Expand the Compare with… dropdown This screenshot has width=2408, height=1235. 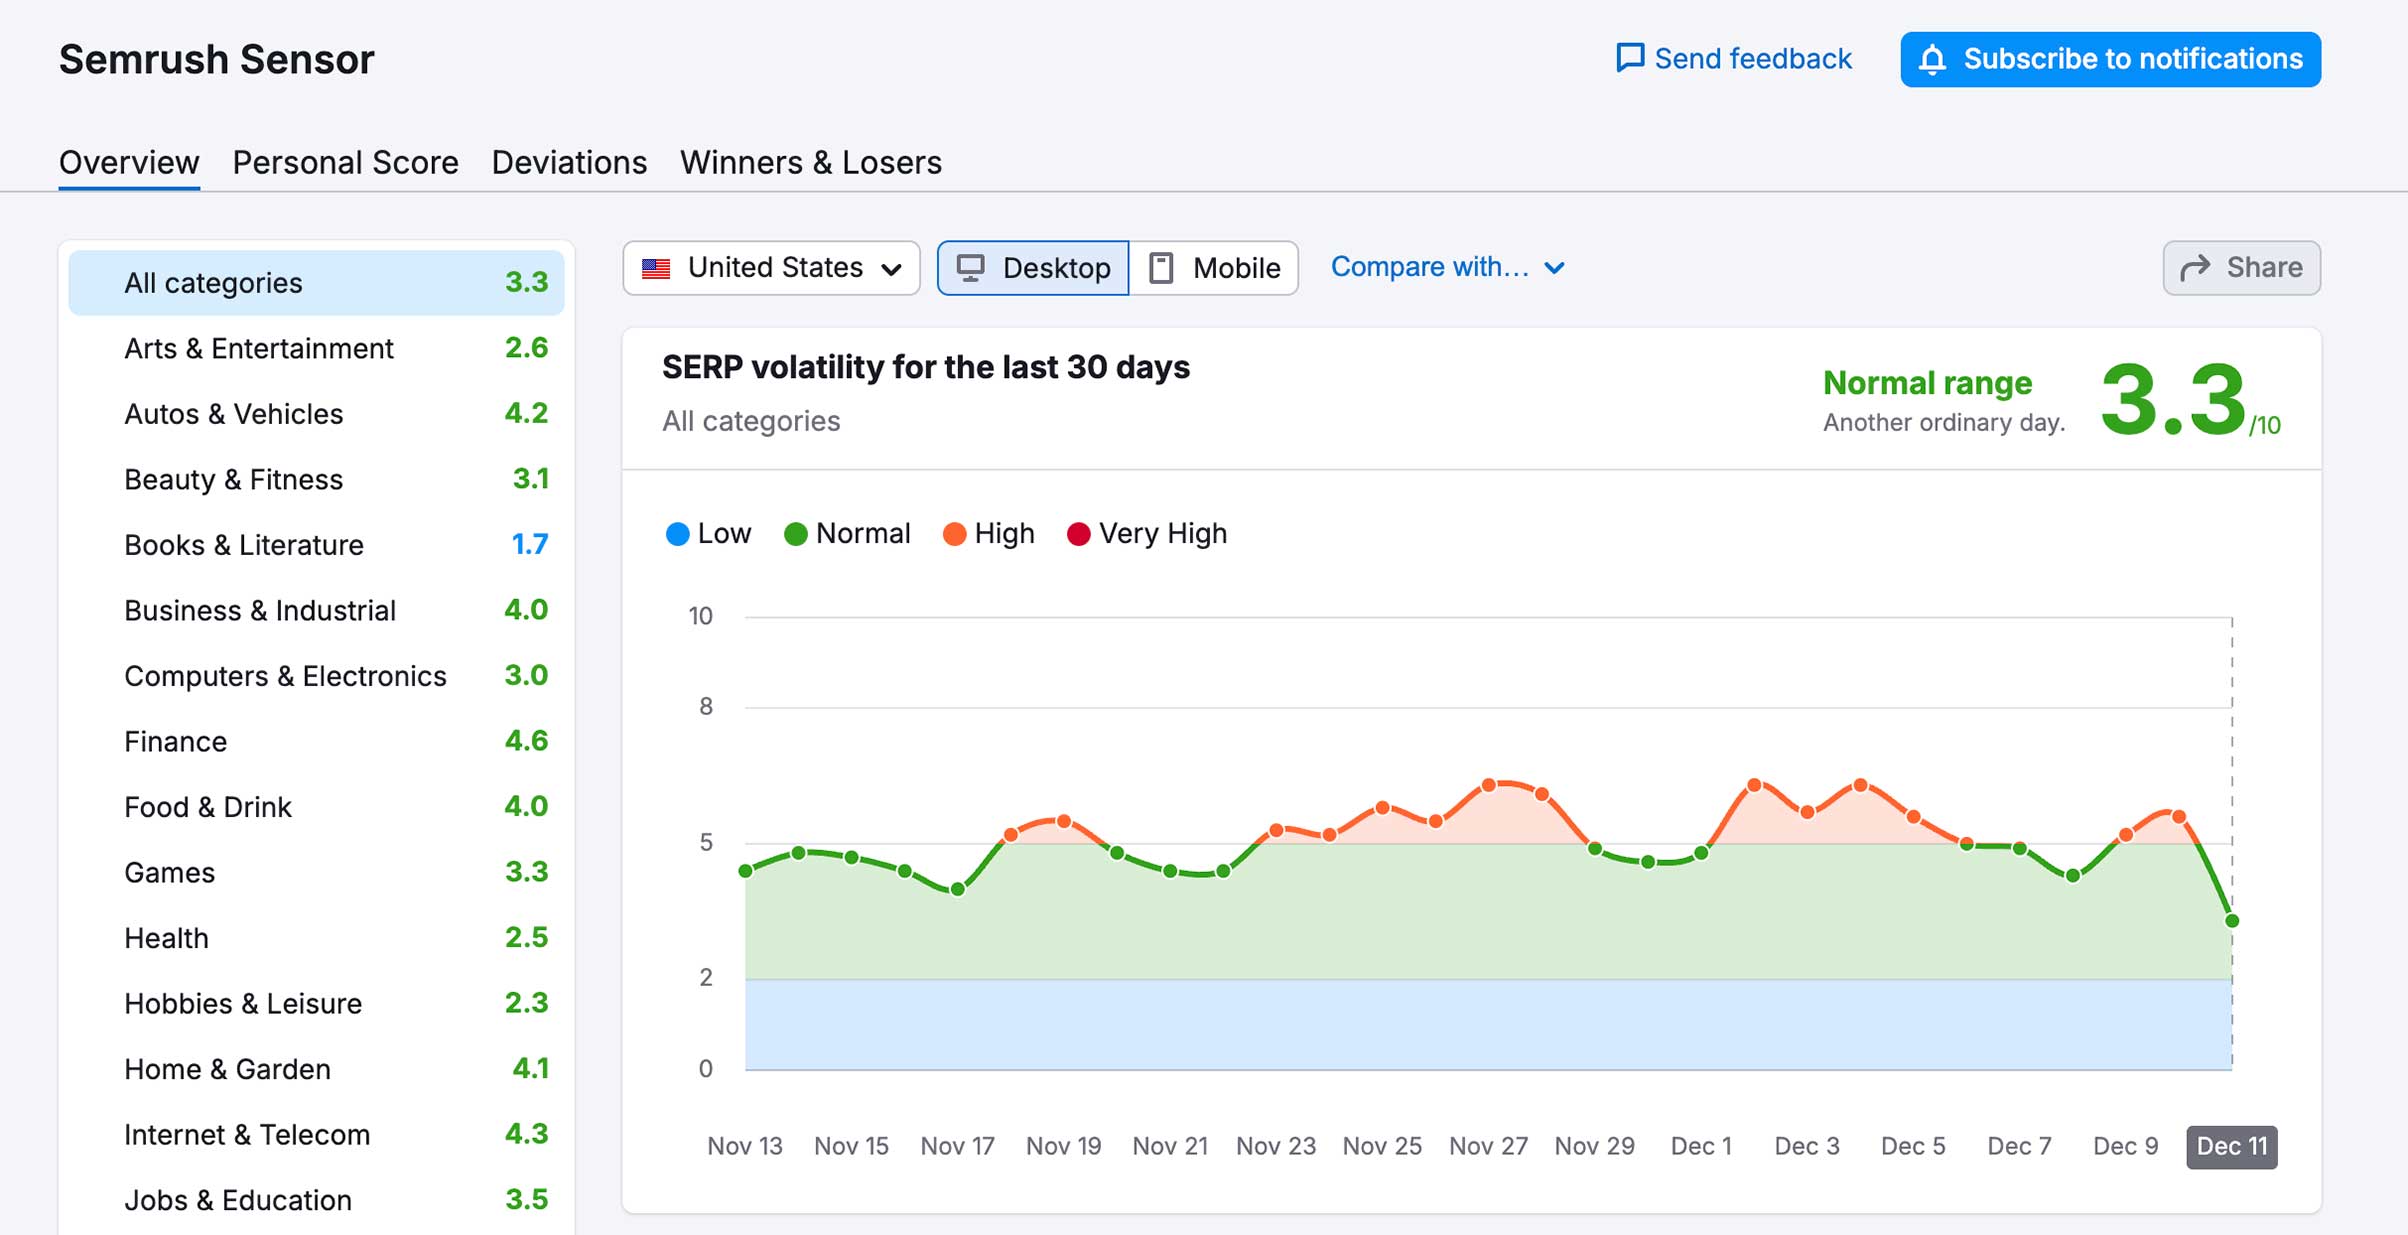point(1447,267)
